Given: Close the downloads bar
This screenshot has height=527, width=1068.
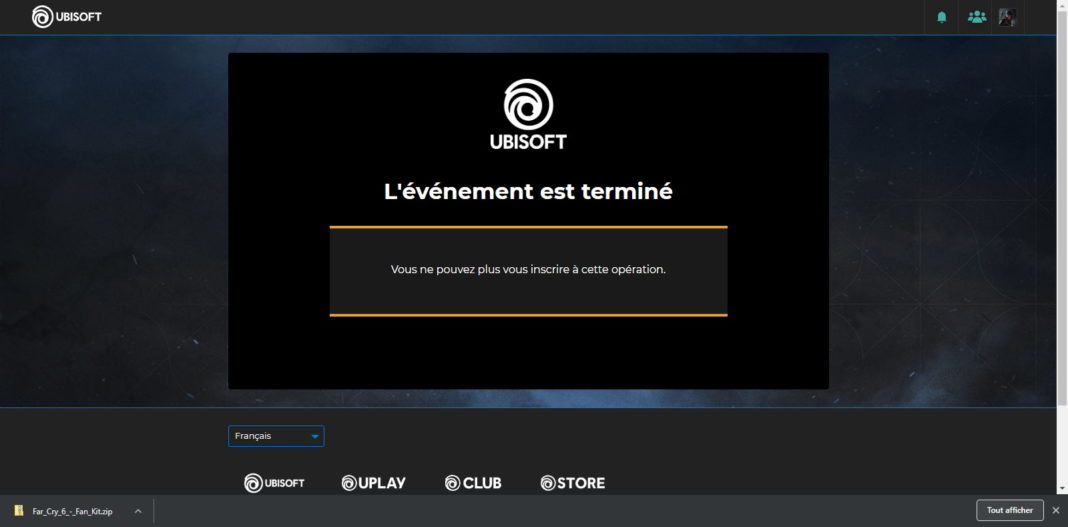Looking at the screenshot, I should [x=1056, y=510].
